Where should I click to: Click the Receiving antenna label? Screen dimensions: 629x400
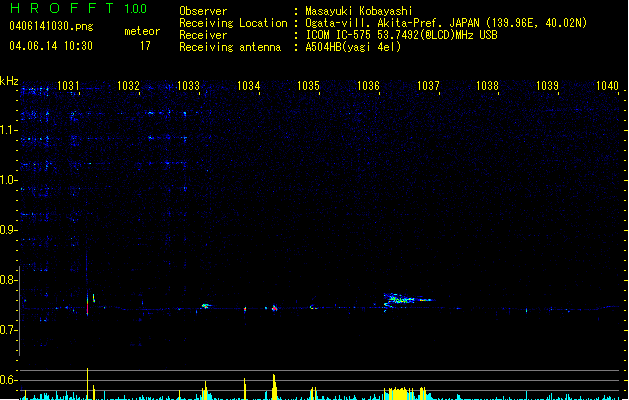click(230, 47)
